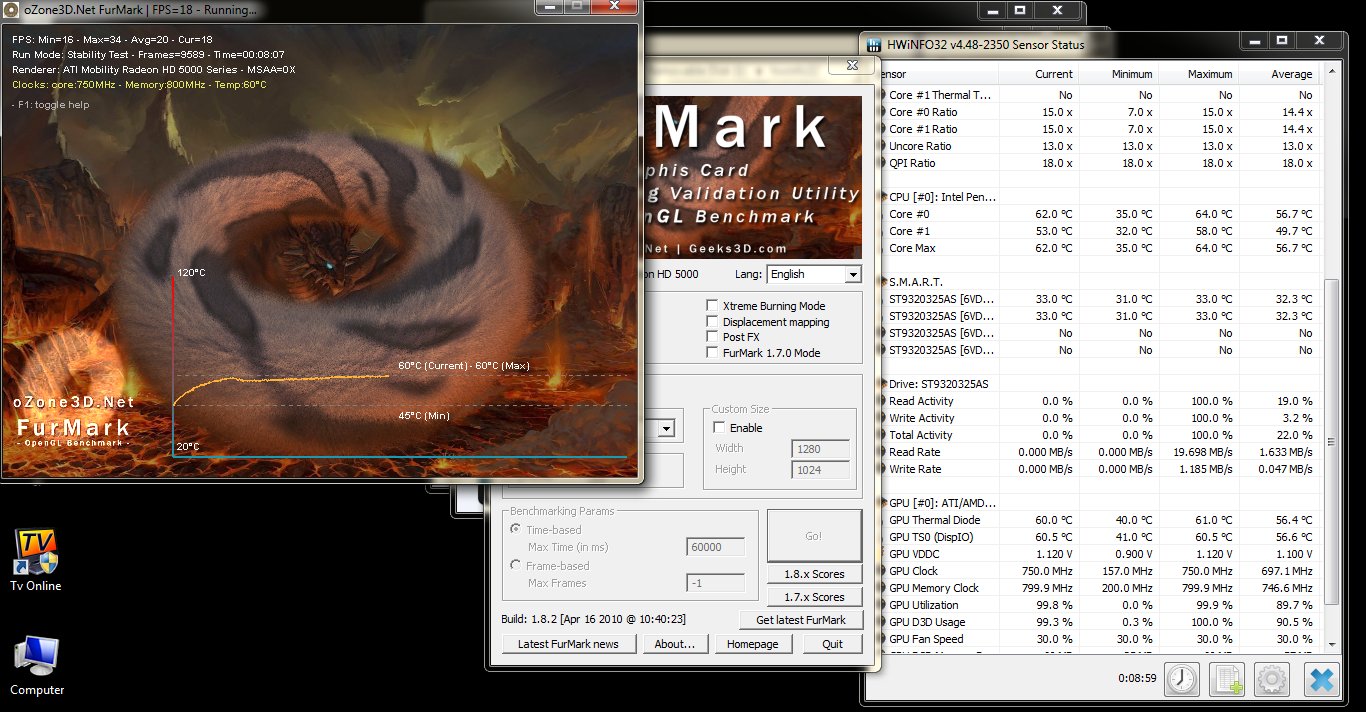1366x712 pixels.
Task: Click the Average column header
Action: pyautogui.click(x=1291, y=74)
